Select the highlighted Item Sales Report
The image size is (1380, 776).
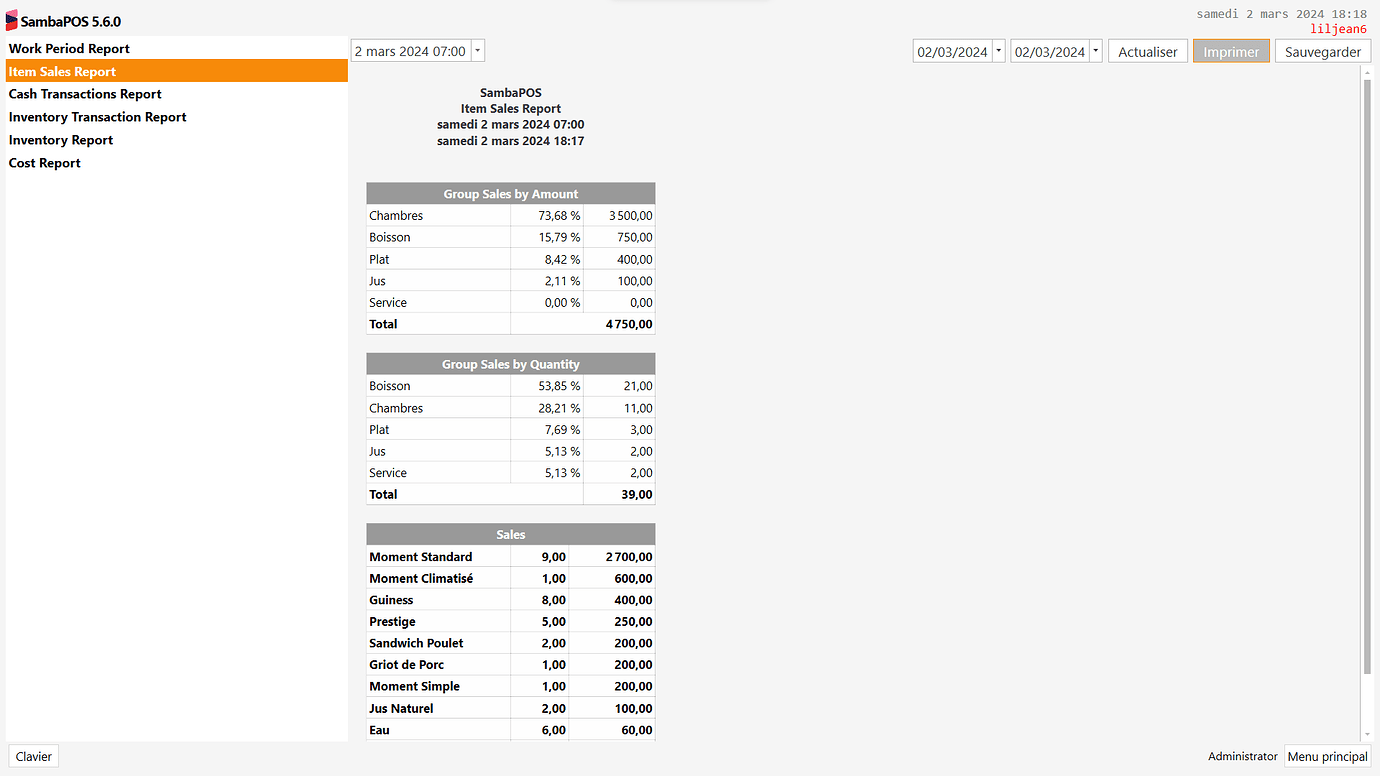pyautogui.click(x=64, y=71)
